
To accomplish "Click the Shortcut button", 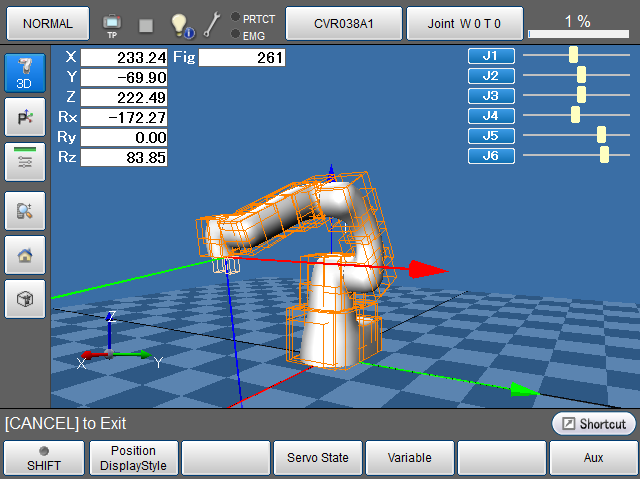I will click(x=593, y=424).
